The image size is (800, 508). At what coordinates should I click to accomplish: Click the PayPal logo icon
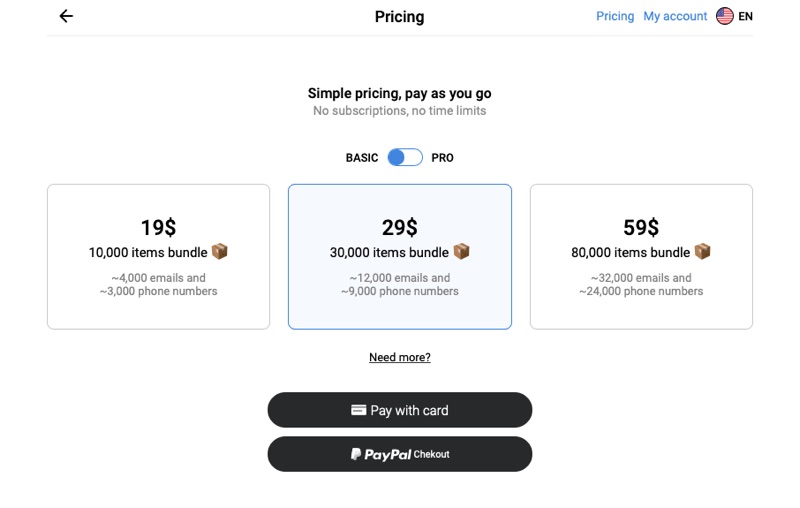point(356,454)
